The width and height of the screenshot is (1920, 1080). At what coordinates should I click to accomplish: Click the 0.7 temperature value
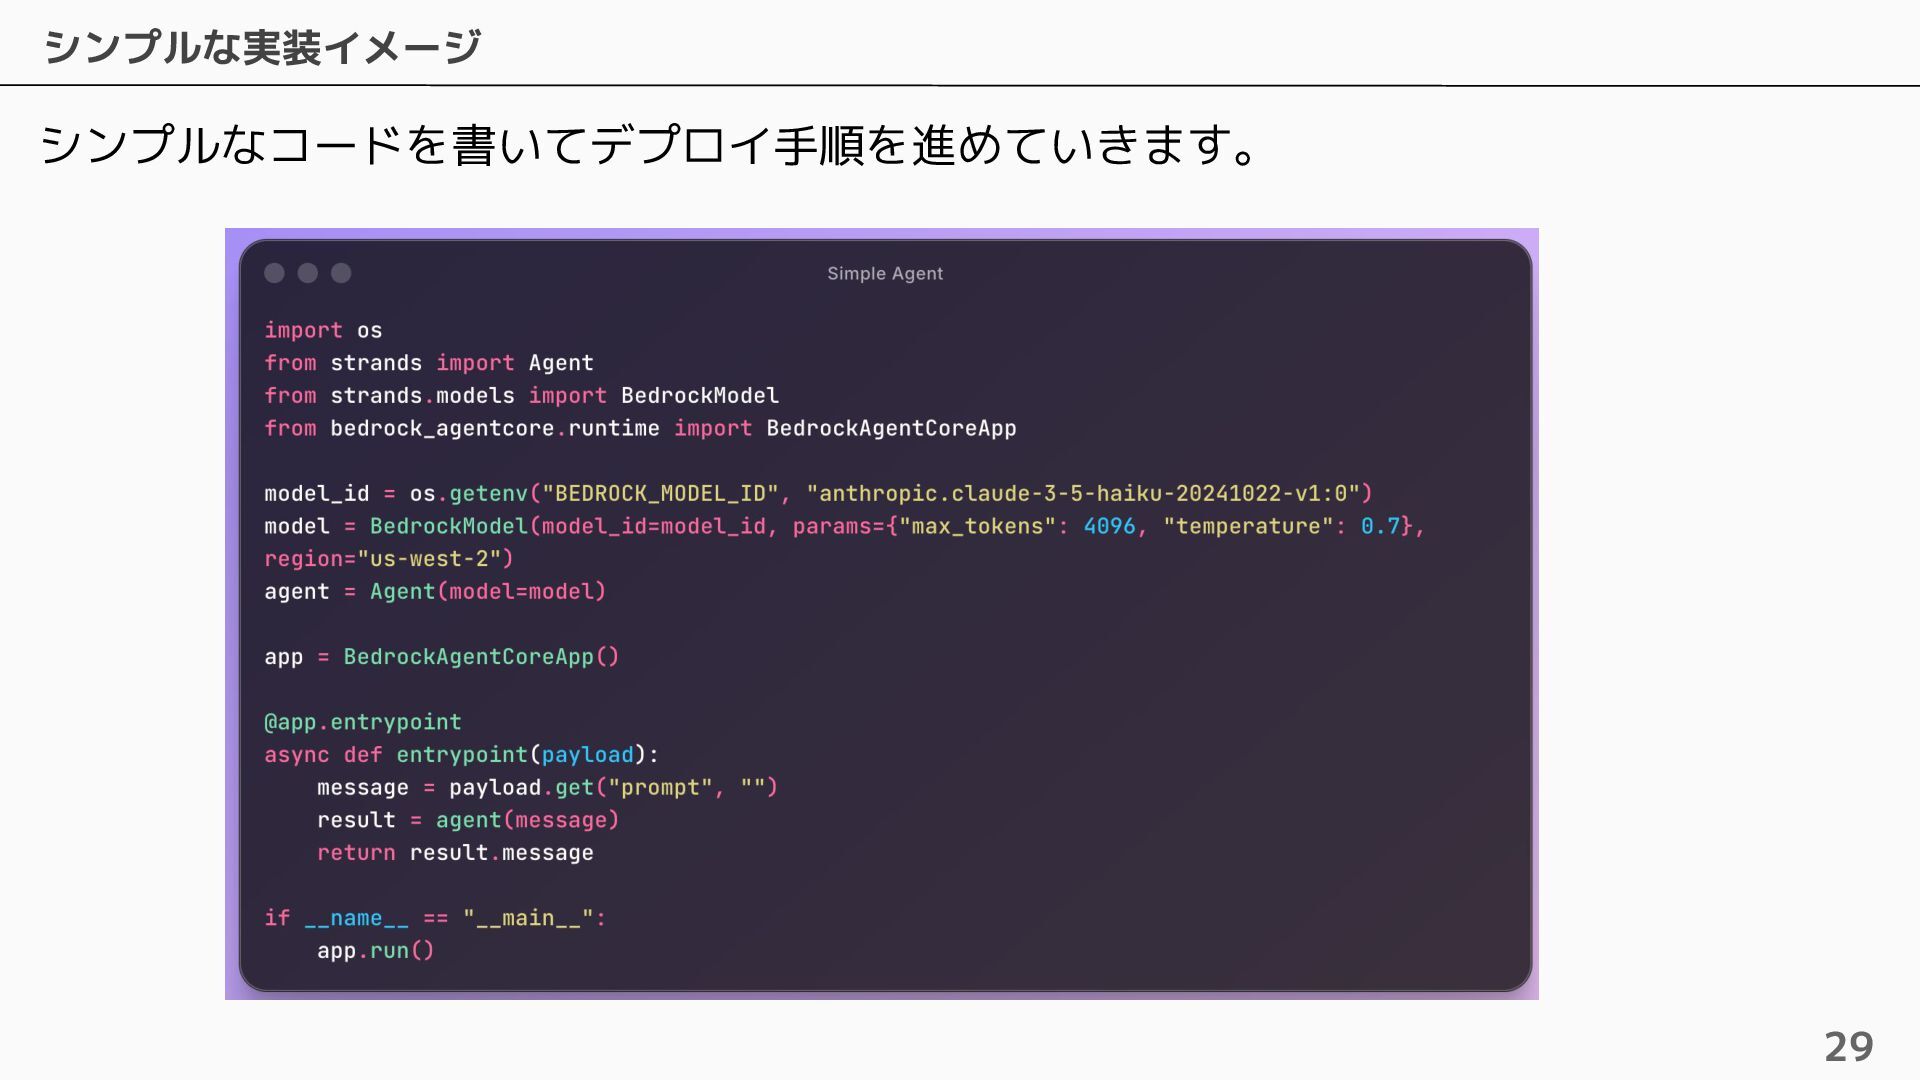point(1379,526)
